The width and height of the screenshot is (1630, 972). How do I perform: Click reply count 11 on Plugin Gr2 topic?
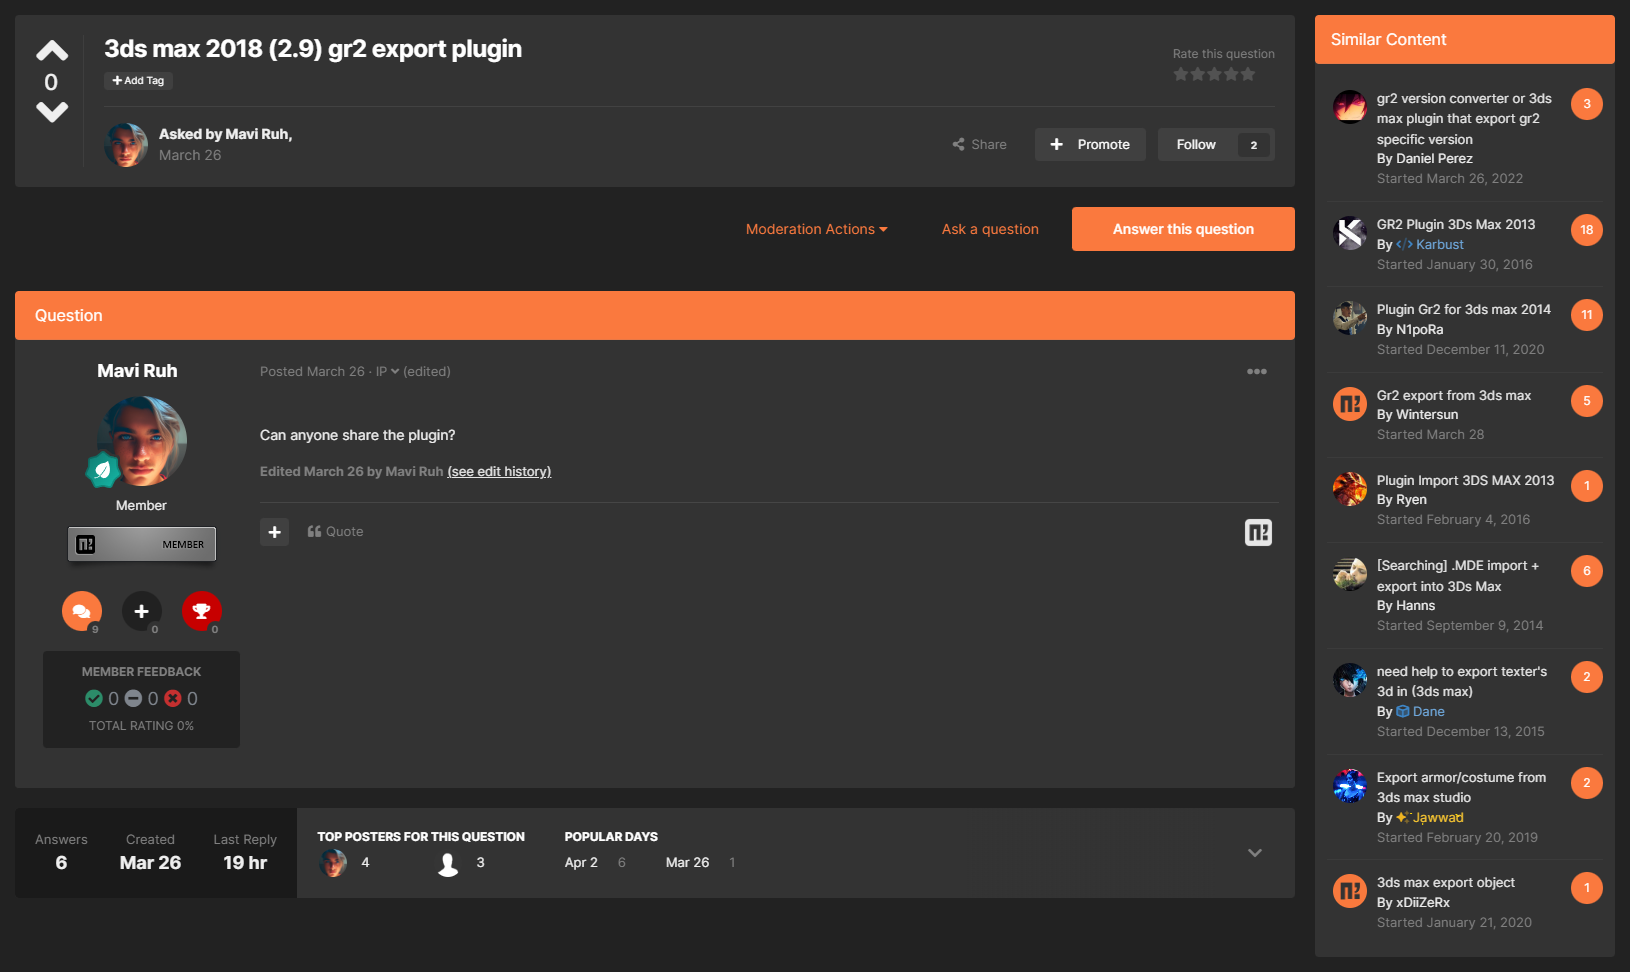(x=1587, y=315)
